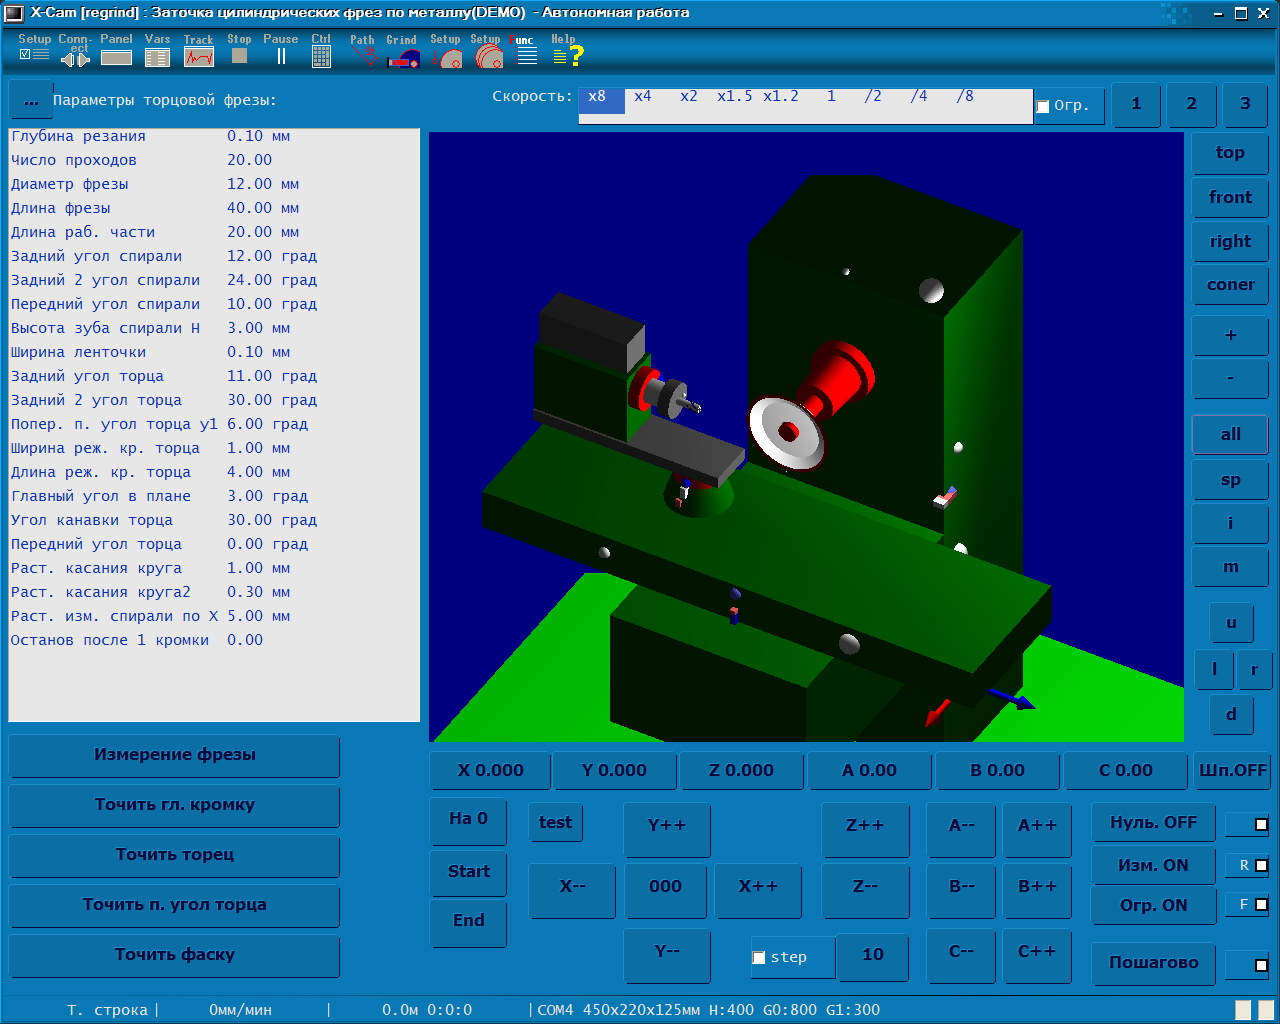Click the Stop toolbar icon

coord(239,50)
